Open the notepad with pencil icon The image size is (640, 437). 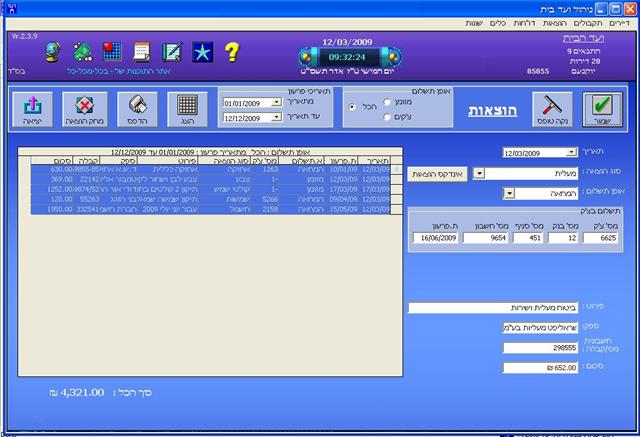[172, 52]
